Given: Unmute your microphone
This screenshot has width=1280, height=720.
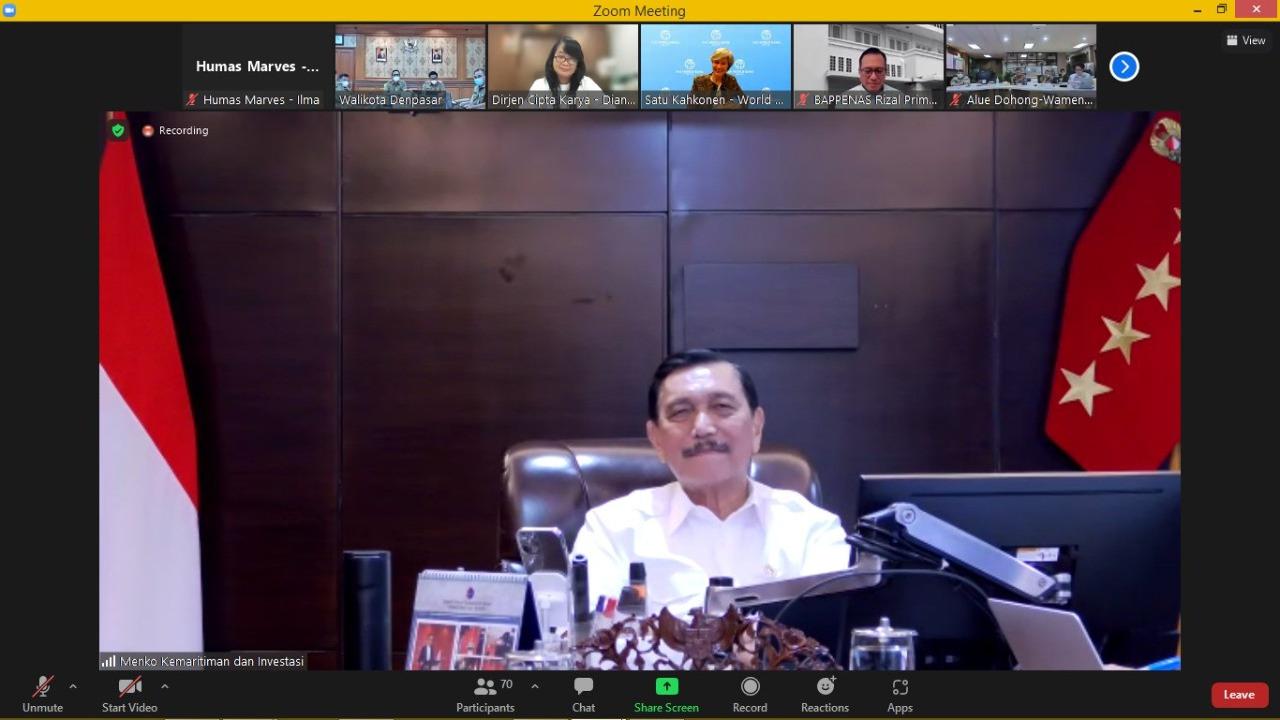Looking at the screenshot, I should 42,693.
